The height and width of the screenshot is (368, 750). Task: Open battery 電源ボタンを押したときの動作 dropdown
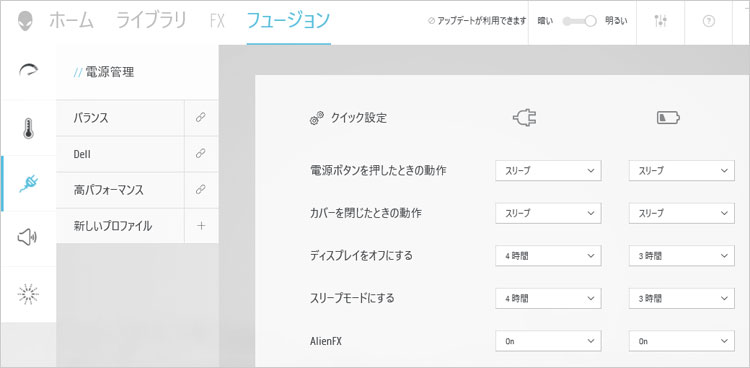(x=682, y=170)
